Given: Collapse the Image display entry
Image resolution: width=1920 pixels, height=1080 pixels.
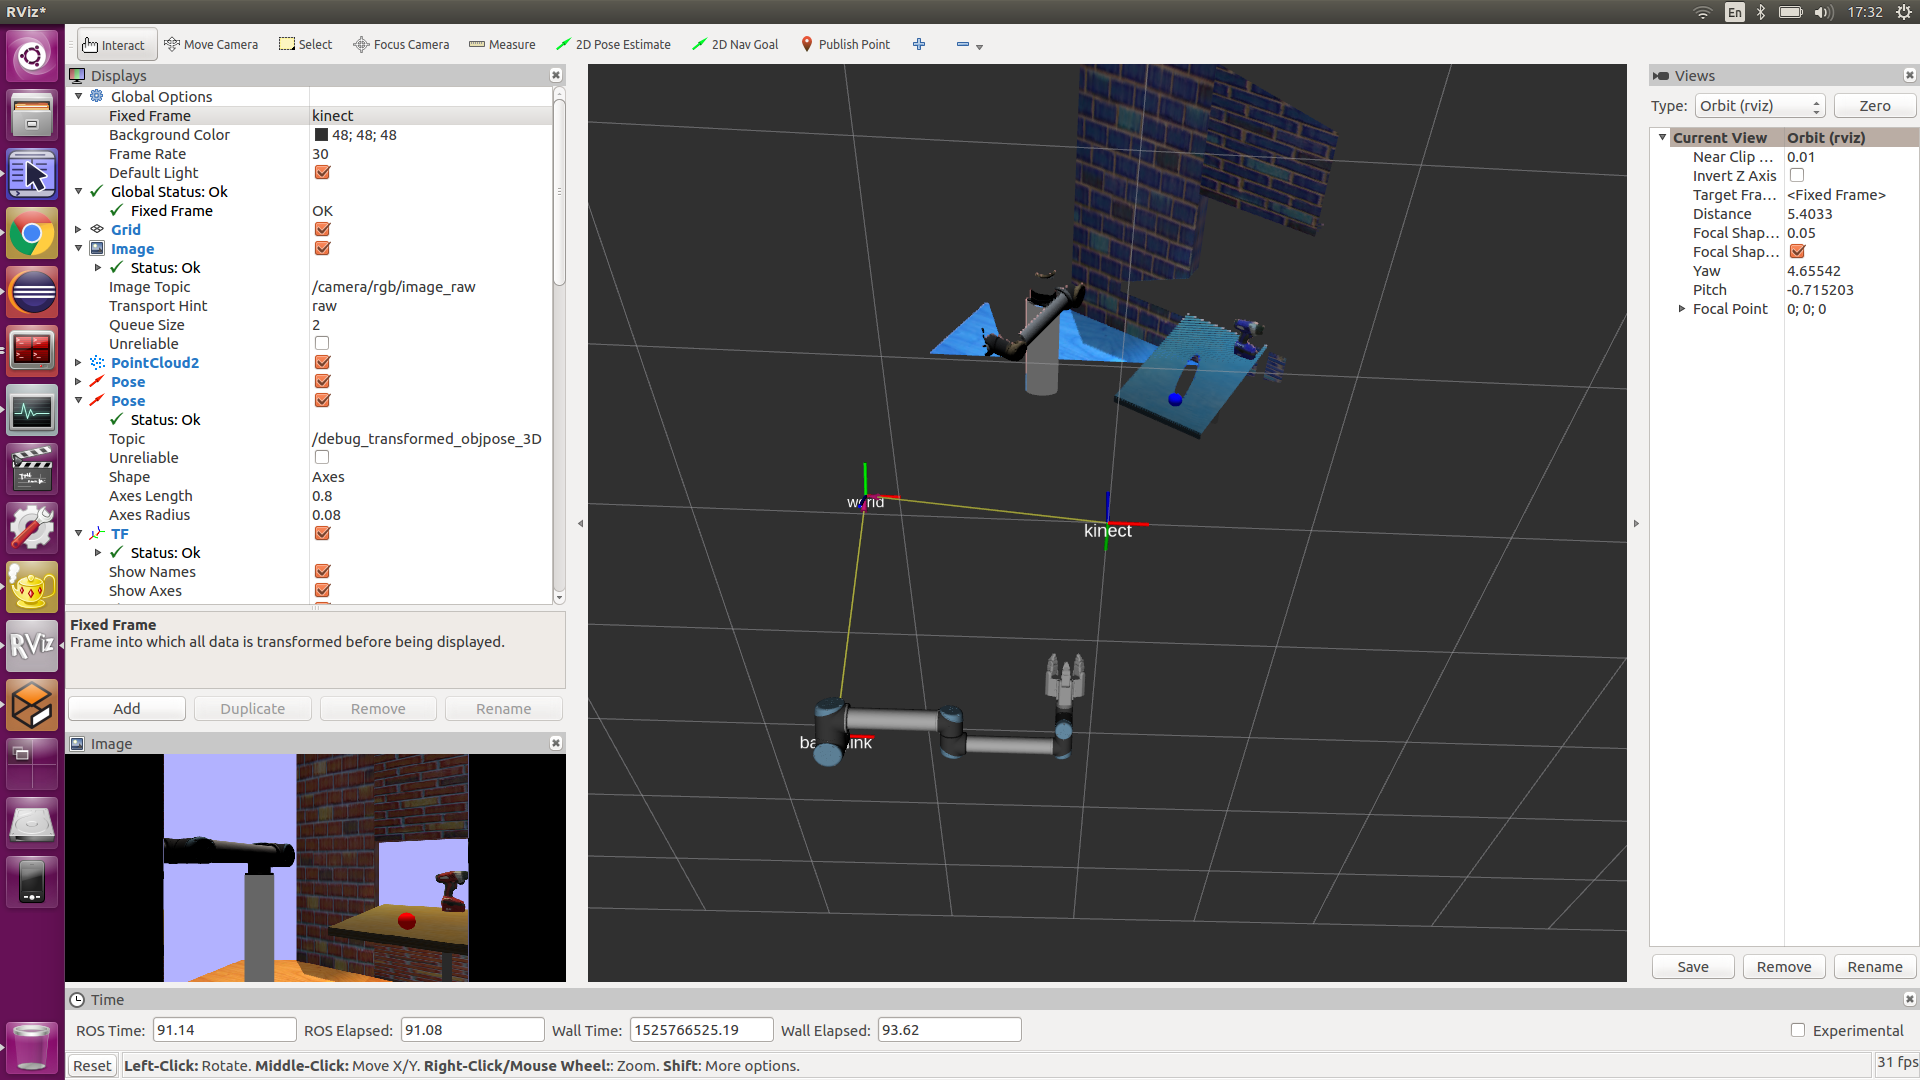Looking at the screenshot, I should point(79,249).
